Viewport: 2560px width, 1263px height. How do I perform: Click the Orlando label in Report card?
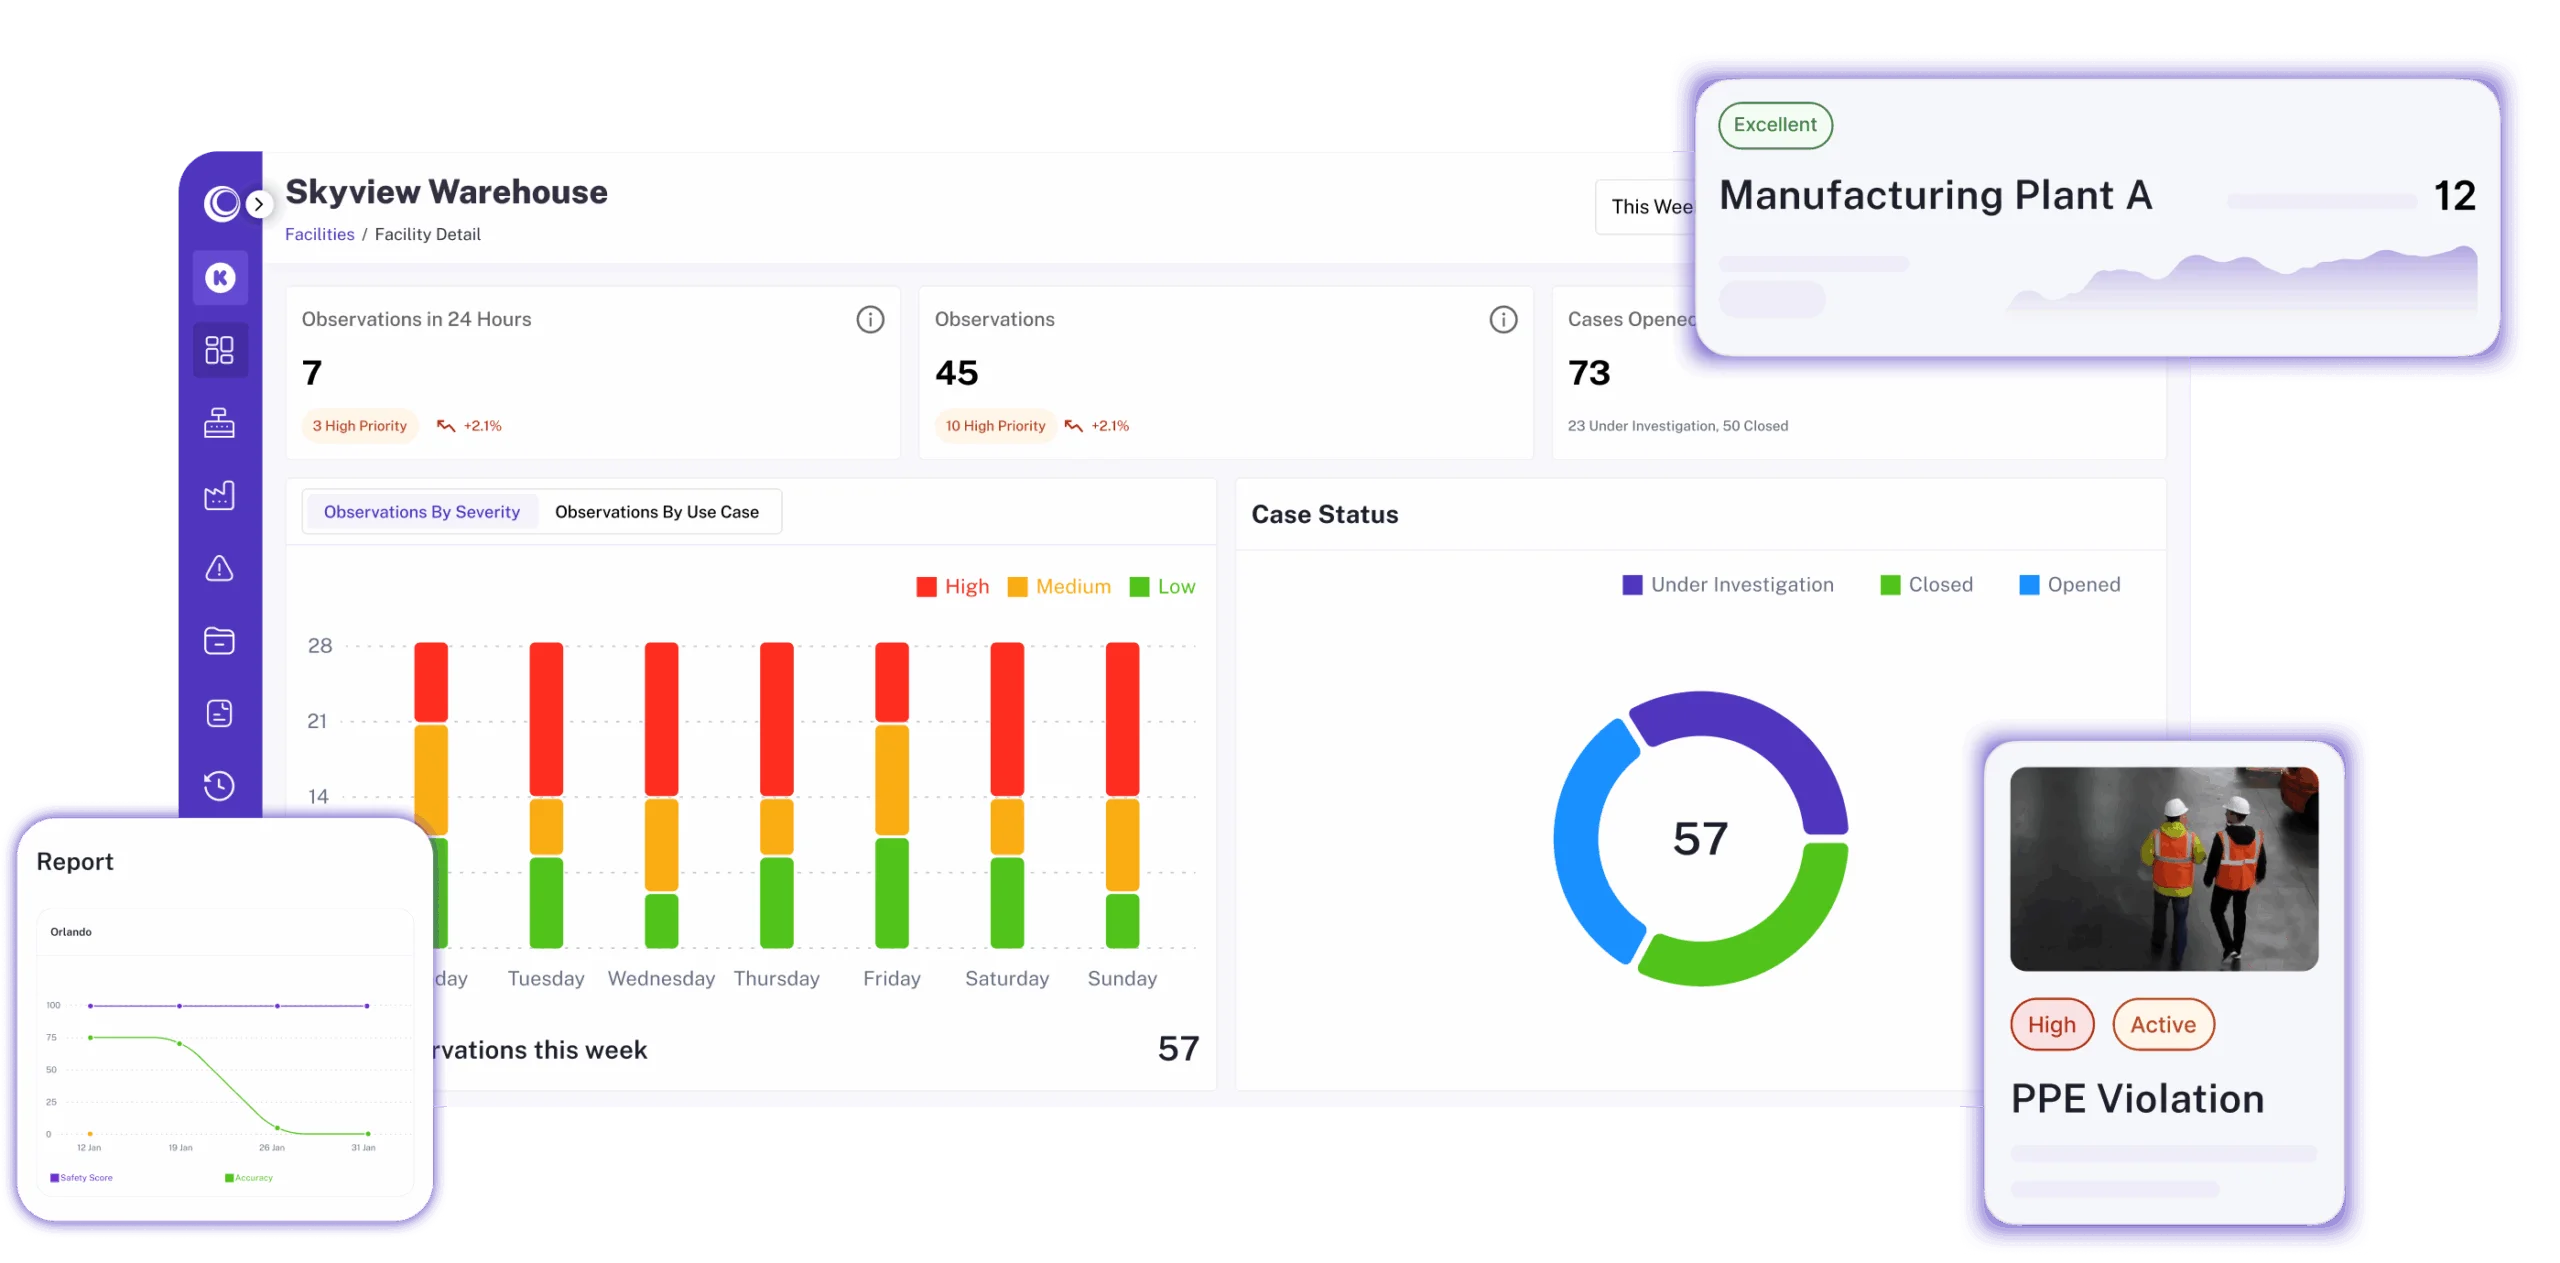(71, 932)
